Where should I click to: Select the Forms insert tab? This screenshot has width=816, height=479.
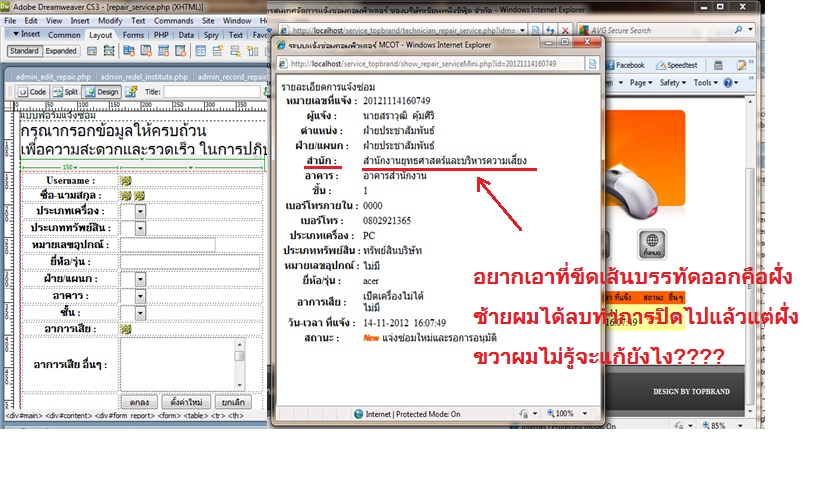click(133, 35)
